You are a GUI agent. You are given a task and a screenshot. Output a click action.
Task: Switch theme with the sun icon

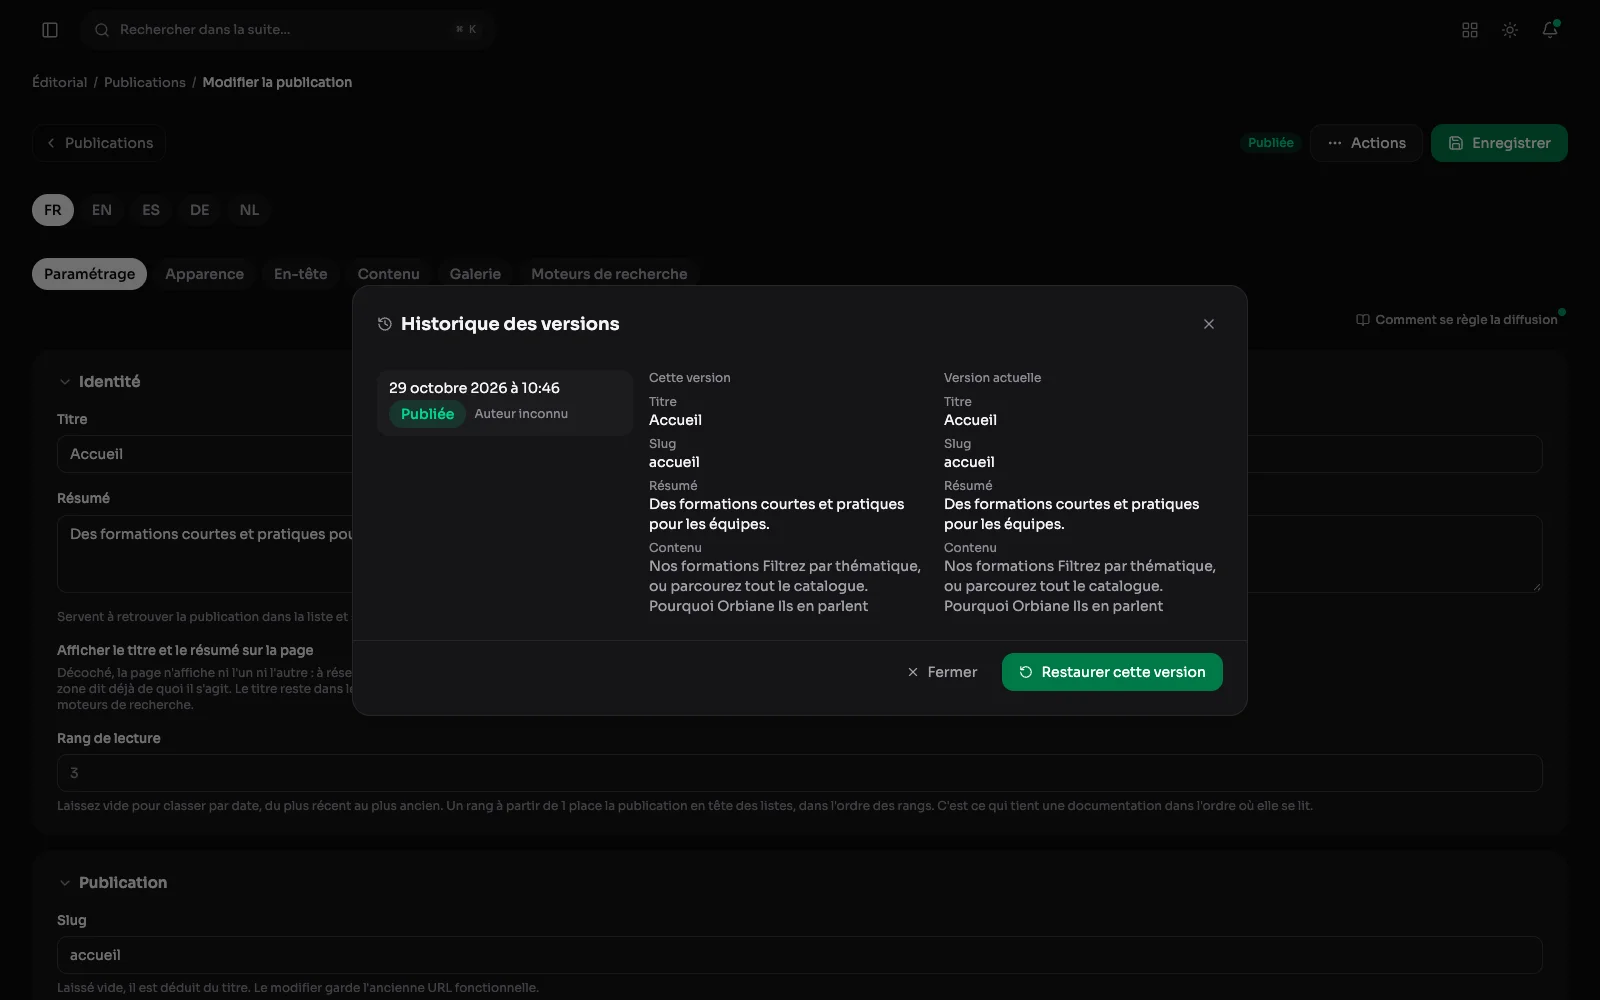pos(1510,30)
